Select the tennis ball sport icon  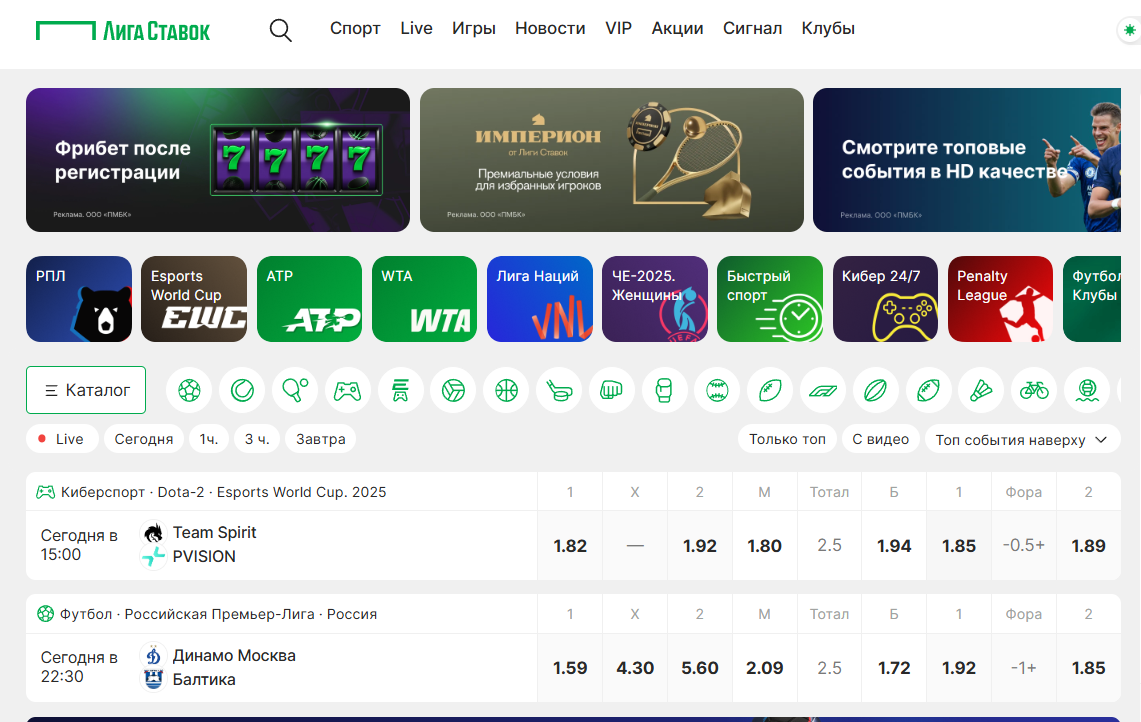coord(242,391)
